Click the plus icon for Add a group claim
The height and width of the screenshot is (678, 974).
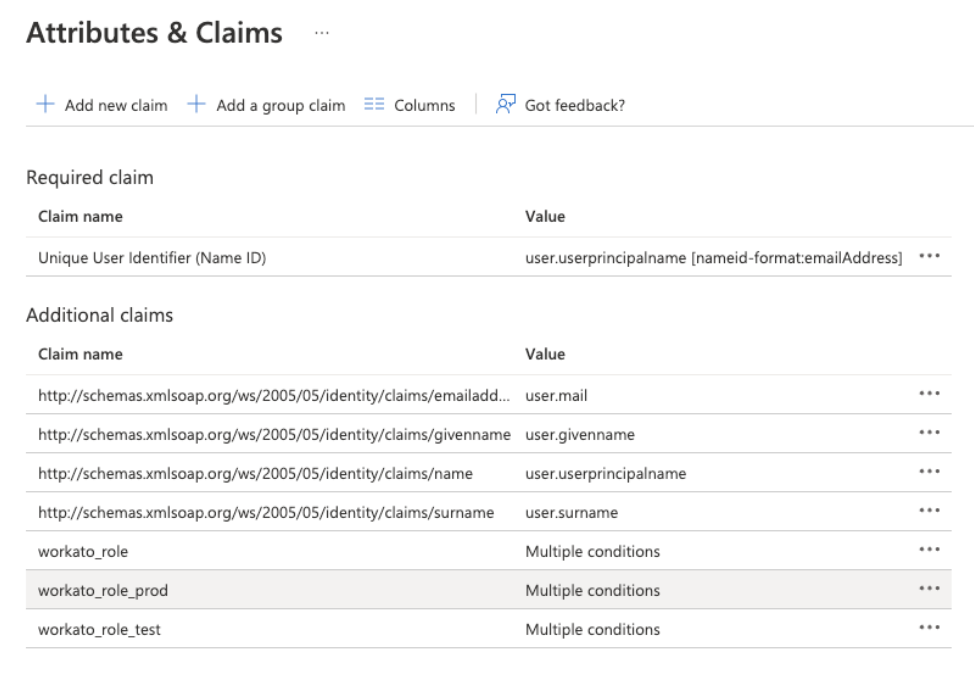tap(196, 105)
